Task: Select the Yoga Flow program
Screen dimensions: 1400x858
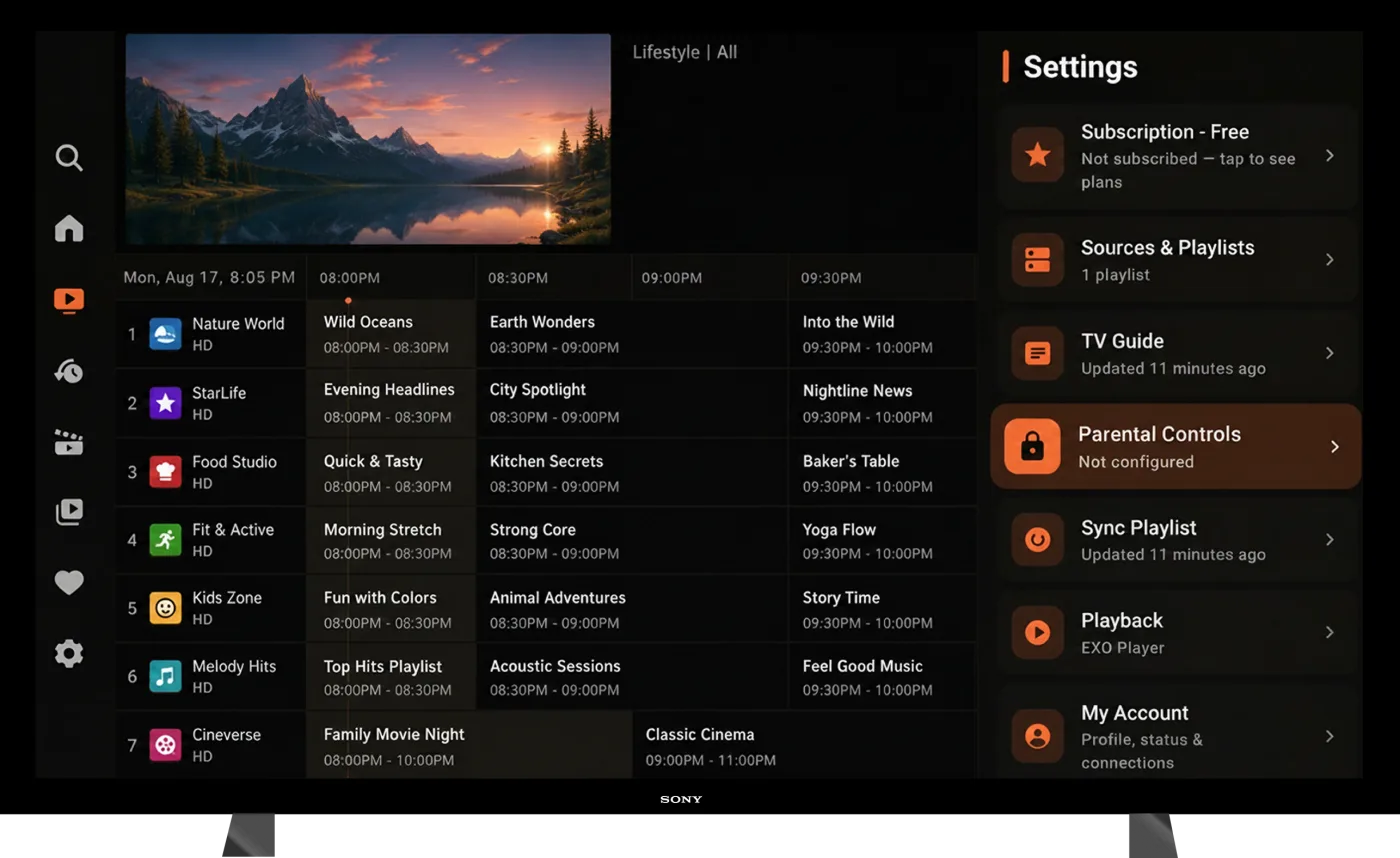Action: (883, 540)
